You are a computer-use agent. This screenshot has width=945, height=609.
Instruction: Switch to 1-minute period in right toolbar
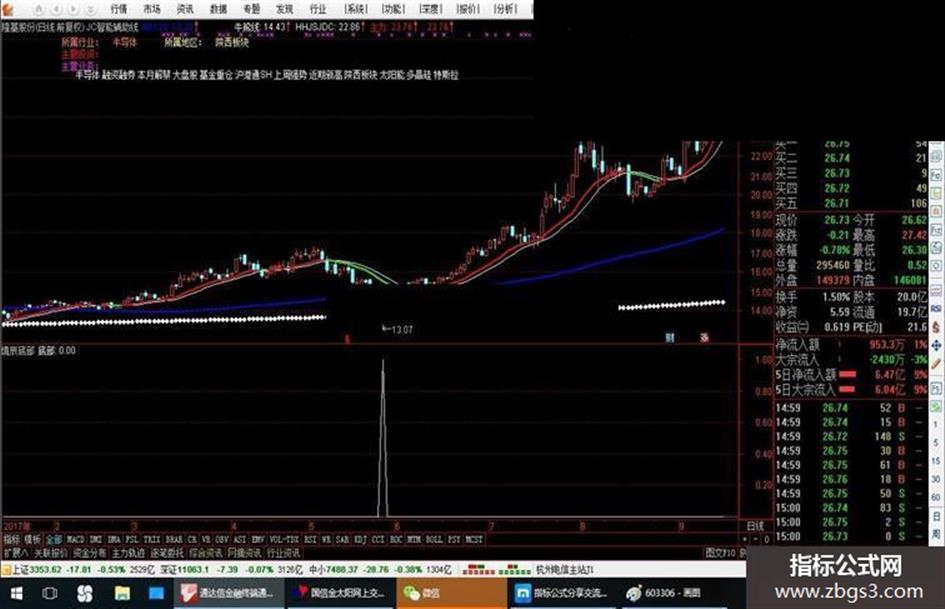click(937, 424)
